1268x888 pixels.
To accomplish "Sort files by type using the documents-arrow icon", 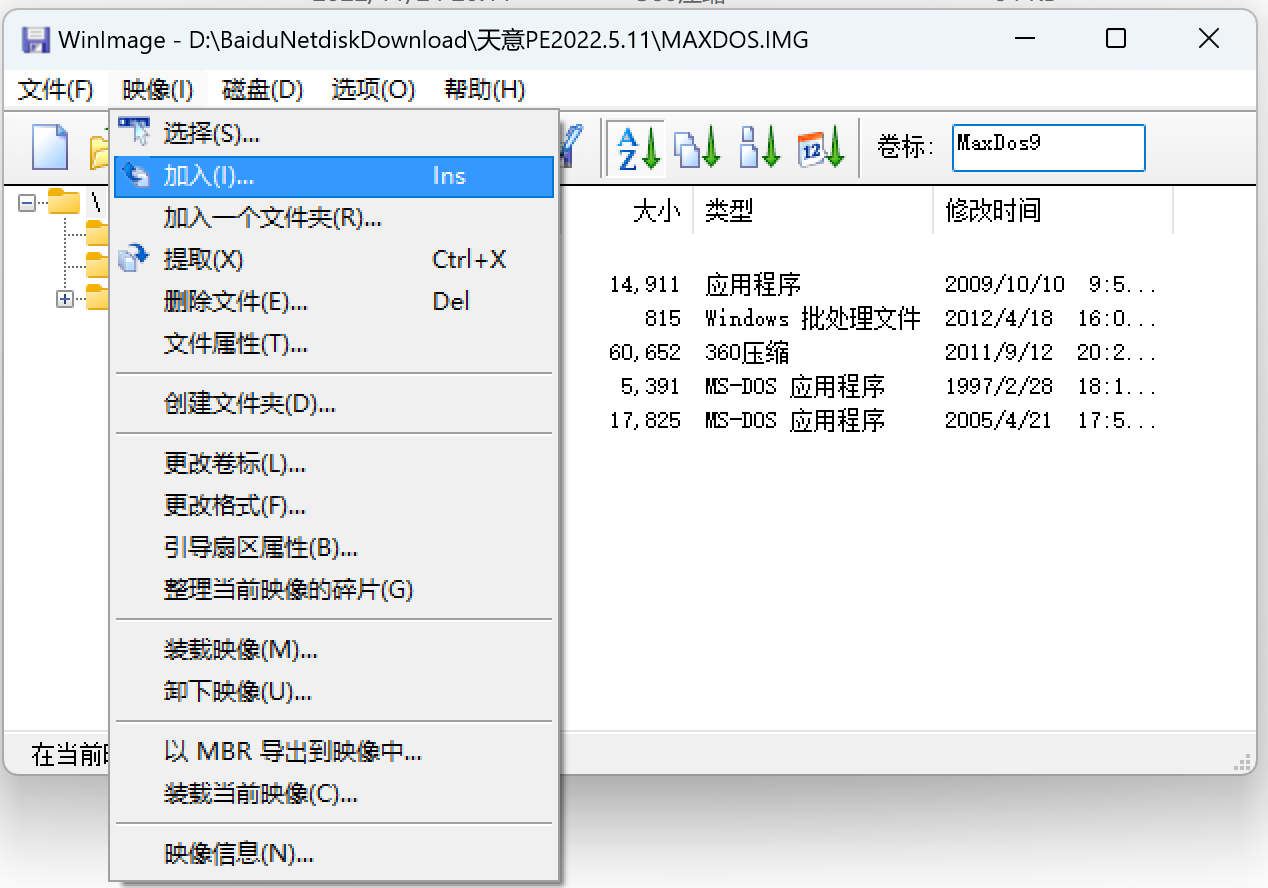I will coord(697,148).
